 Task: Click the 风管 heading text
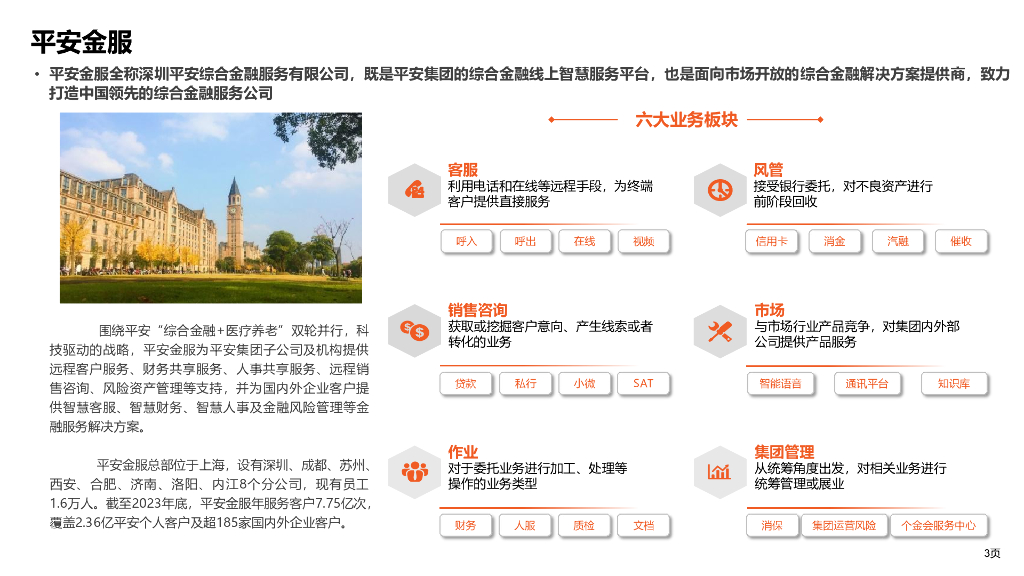click(x=768, y=170)
